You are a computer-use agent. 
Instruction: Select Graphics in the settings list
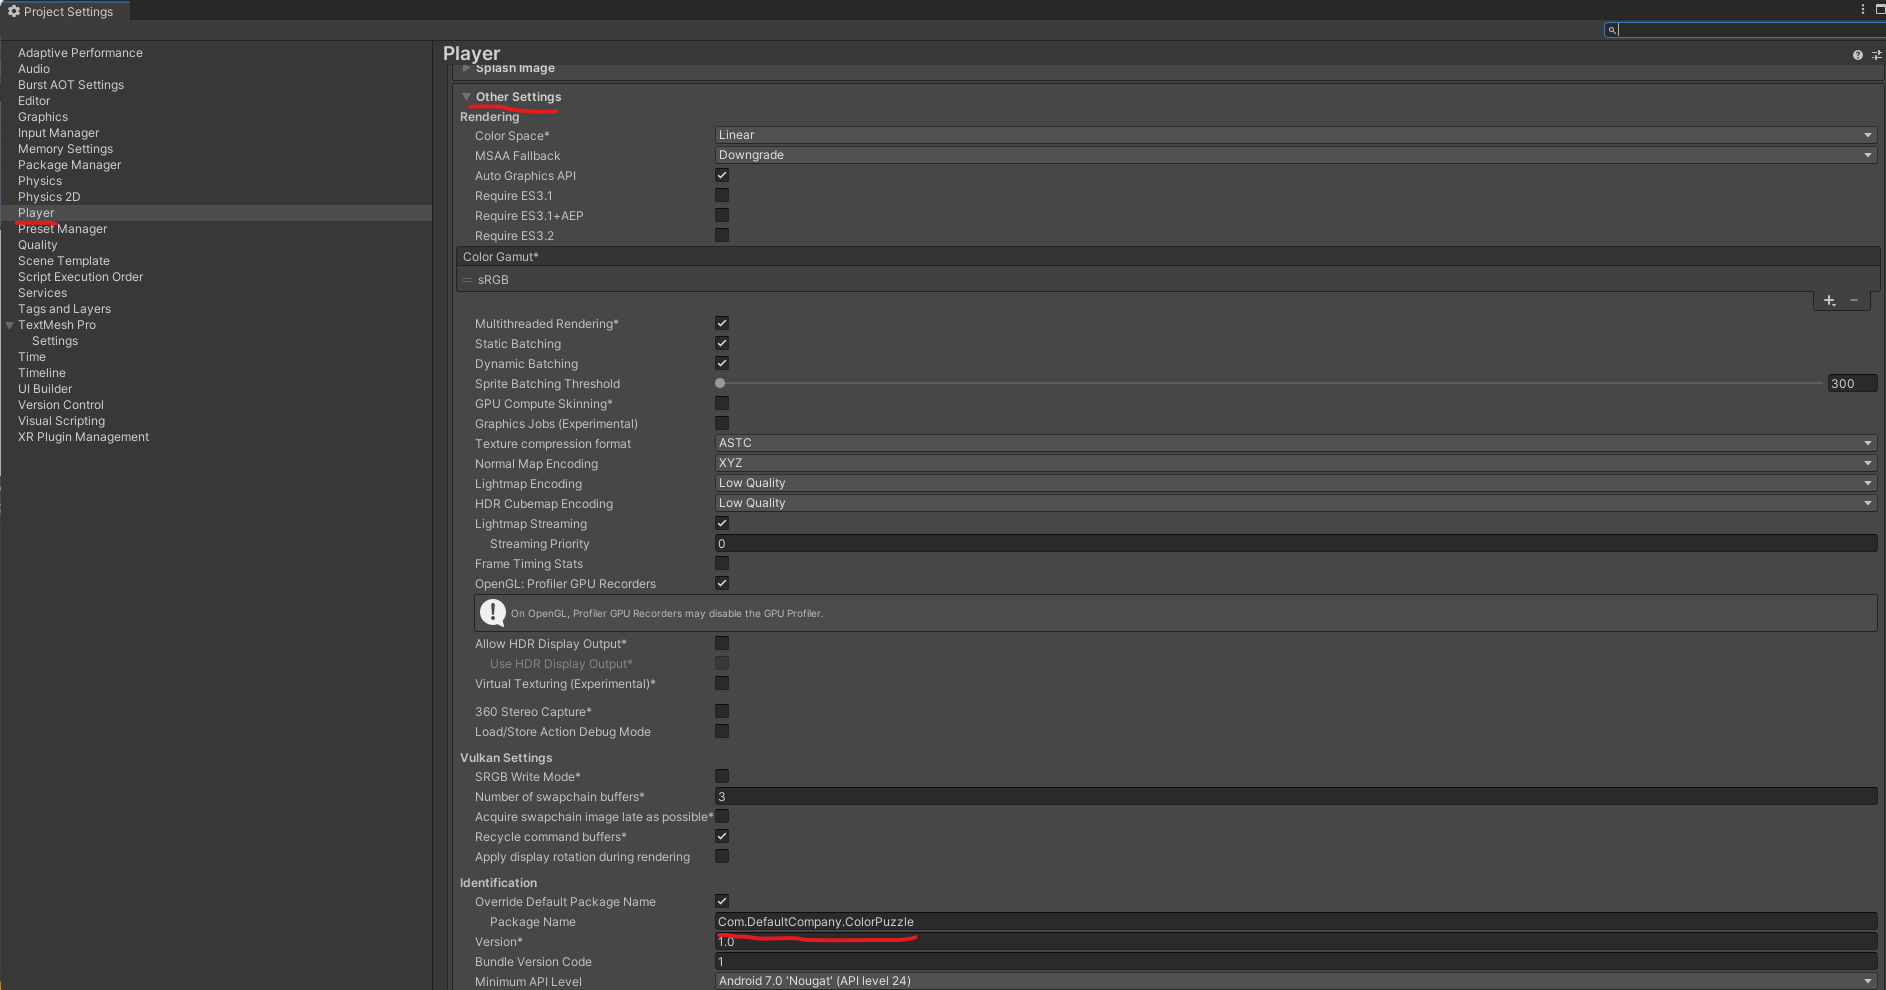coord(43,117)
